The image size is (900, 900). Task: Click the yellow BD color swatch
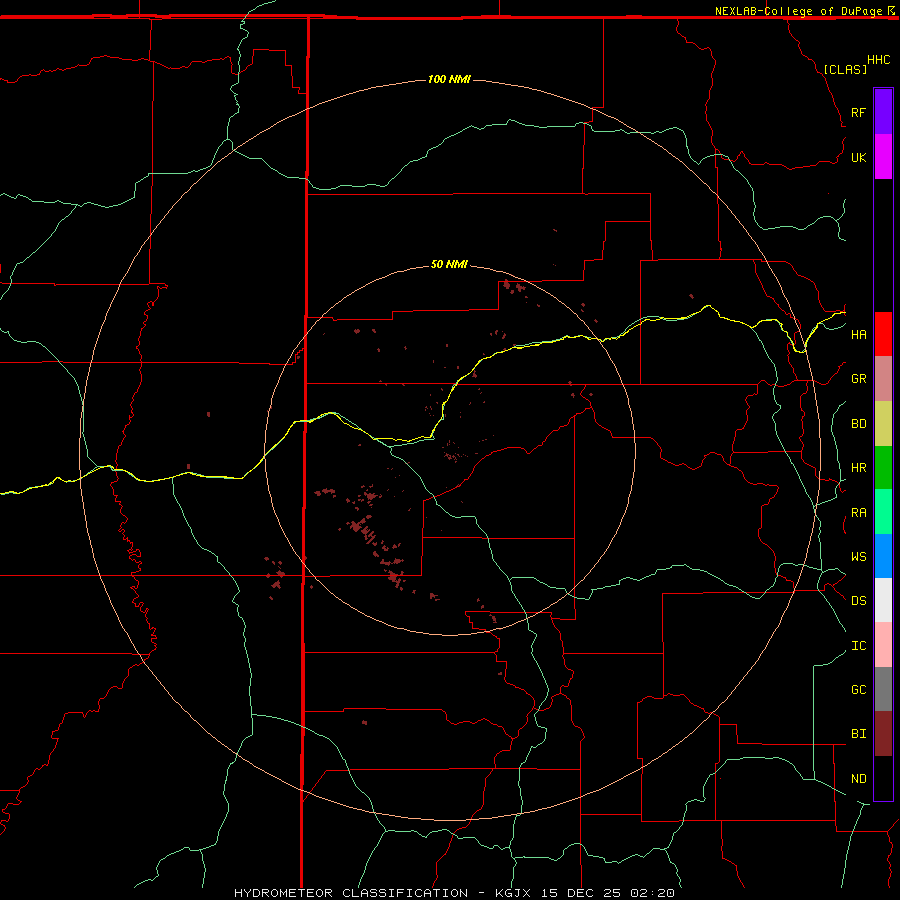[x=883, y=423]
